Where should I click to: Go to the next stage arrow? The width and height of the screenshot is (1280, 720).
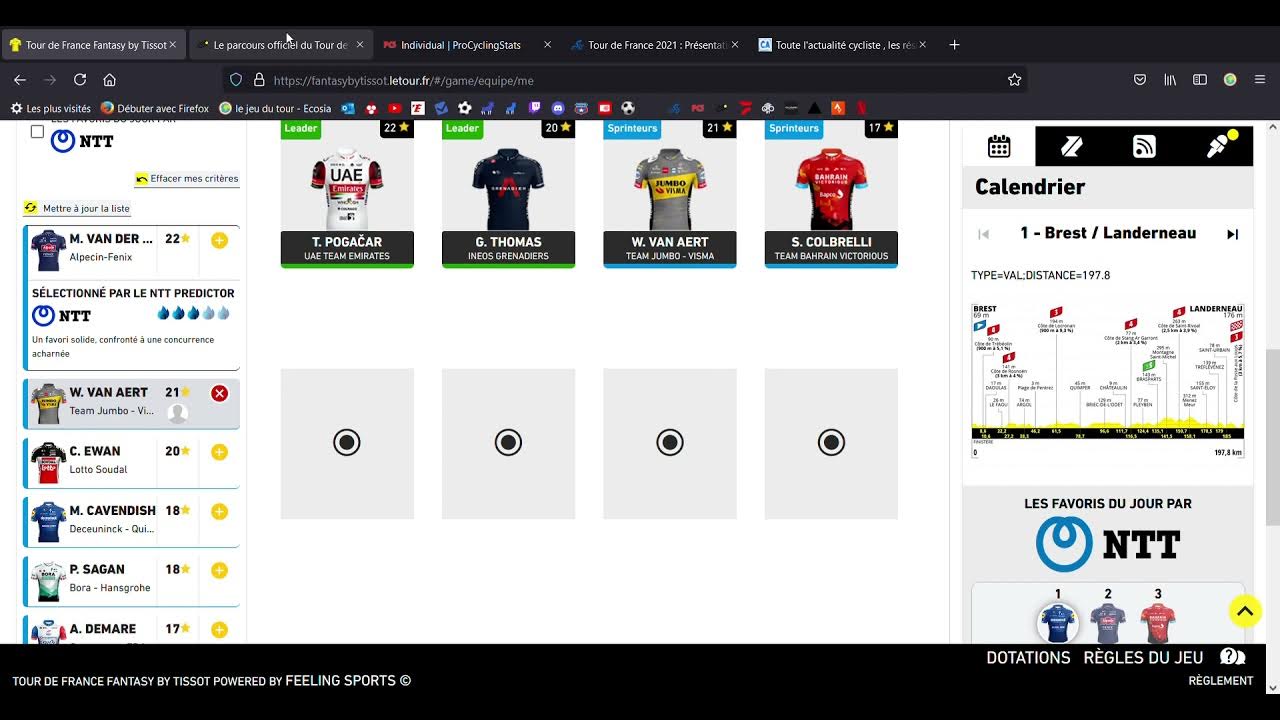pyautogui.click(x=1232, y=234)
